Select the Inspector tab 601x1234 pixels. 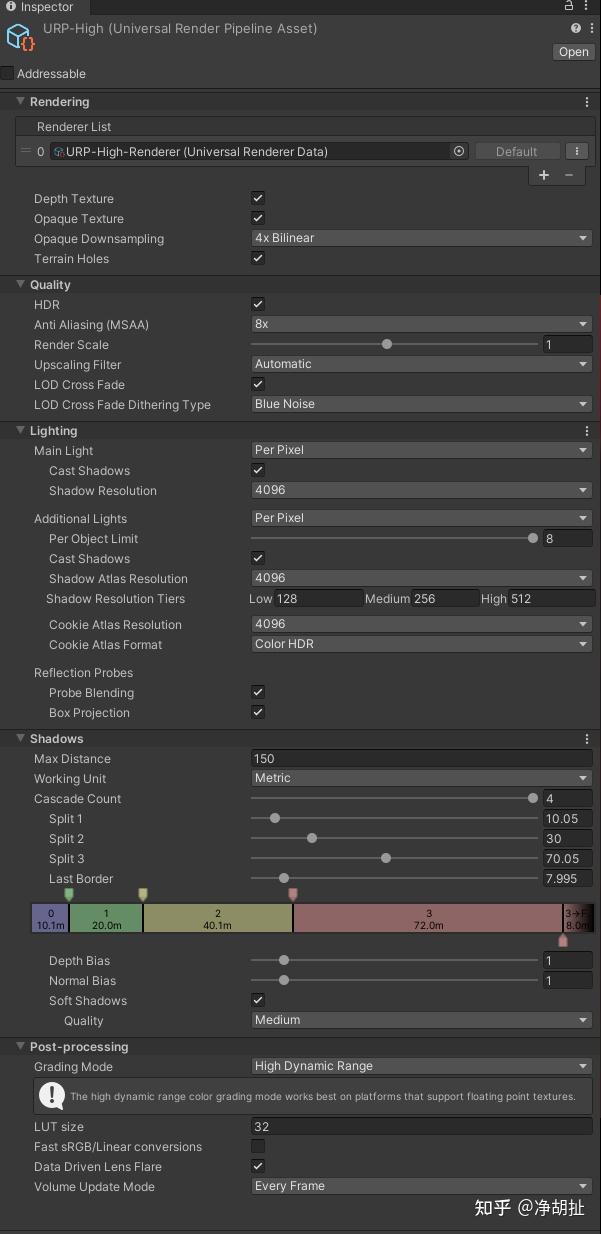click(40, 7)
